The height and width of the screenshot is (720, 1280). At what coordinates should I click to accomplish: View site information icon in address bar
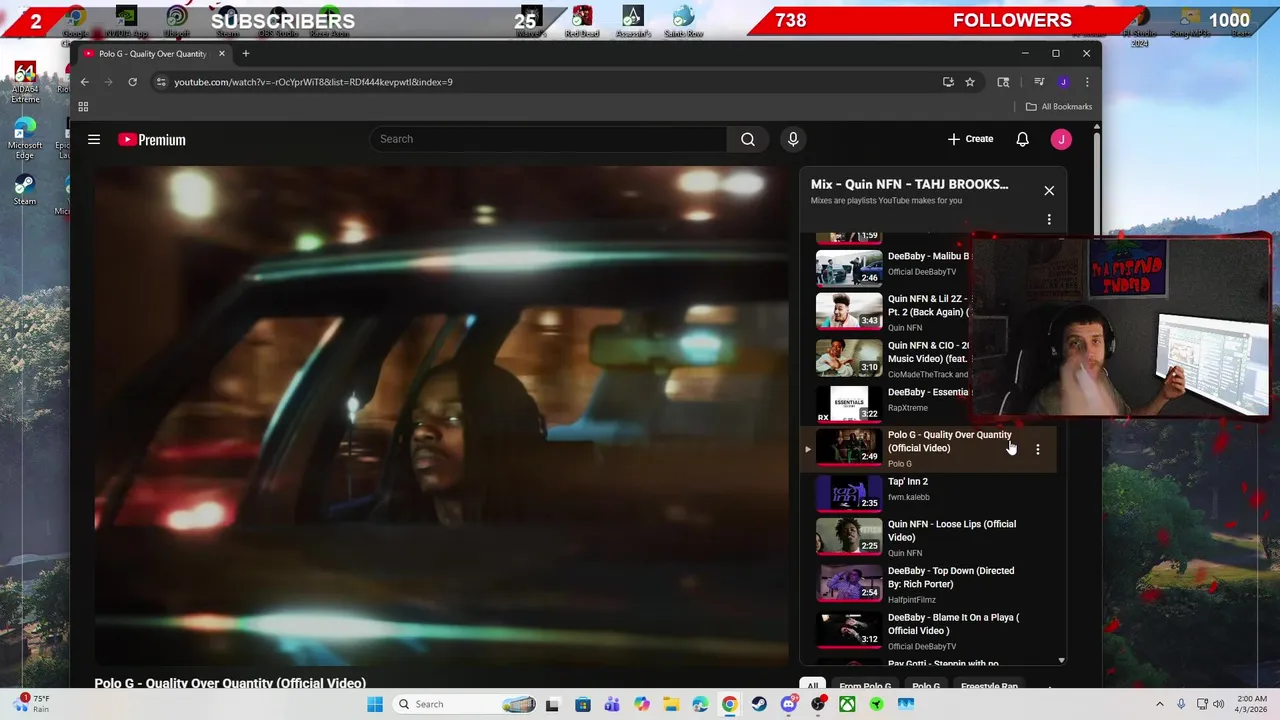tap(161, 82)
